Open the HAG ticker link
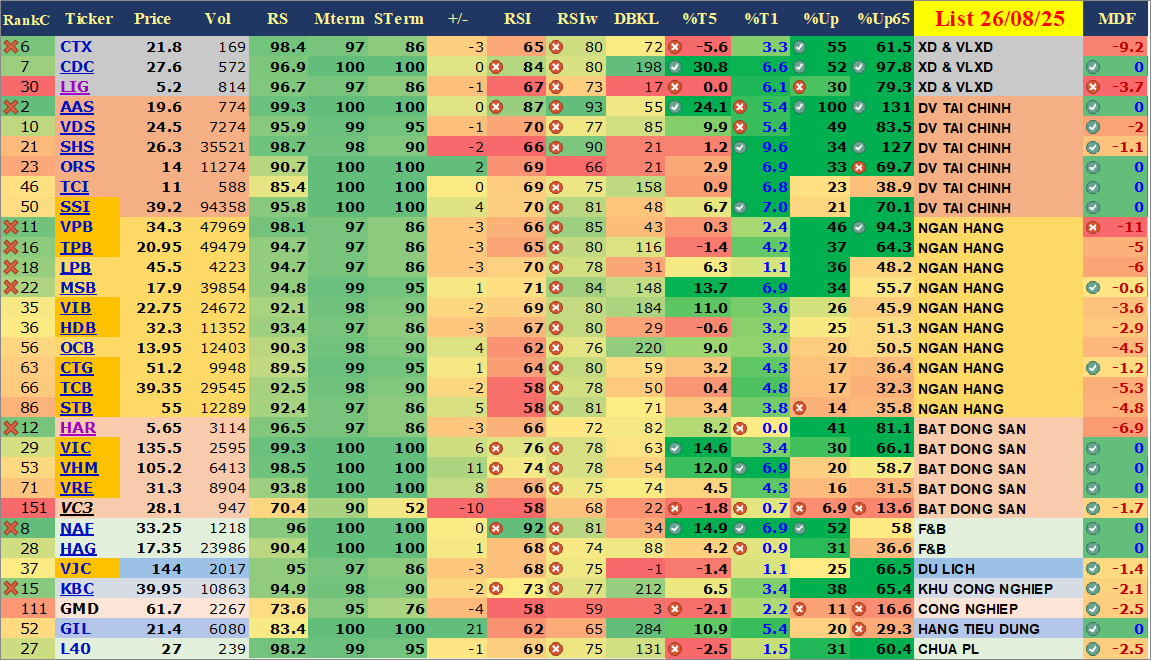Screen dimensions: 1151x660 [x=78, y=548]
